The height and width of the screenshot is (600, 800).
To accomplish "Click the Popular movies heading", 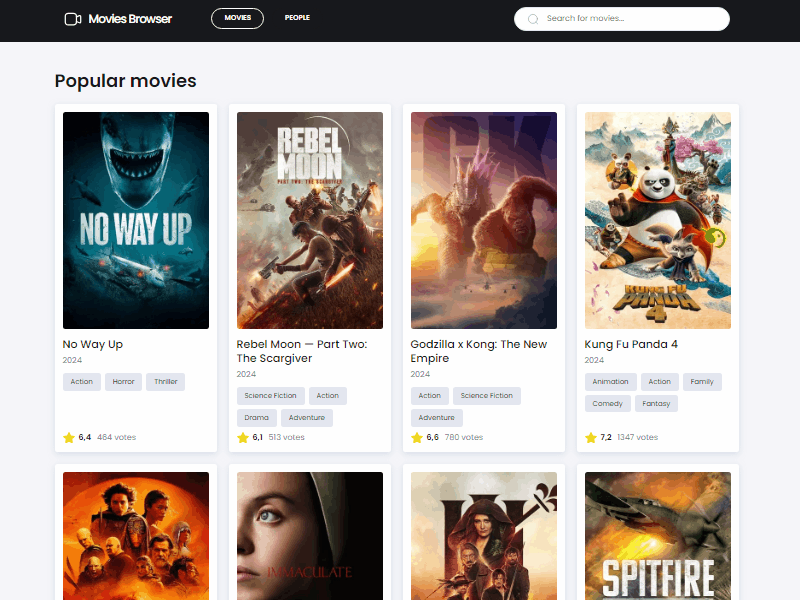I will (x=126, y=81).
